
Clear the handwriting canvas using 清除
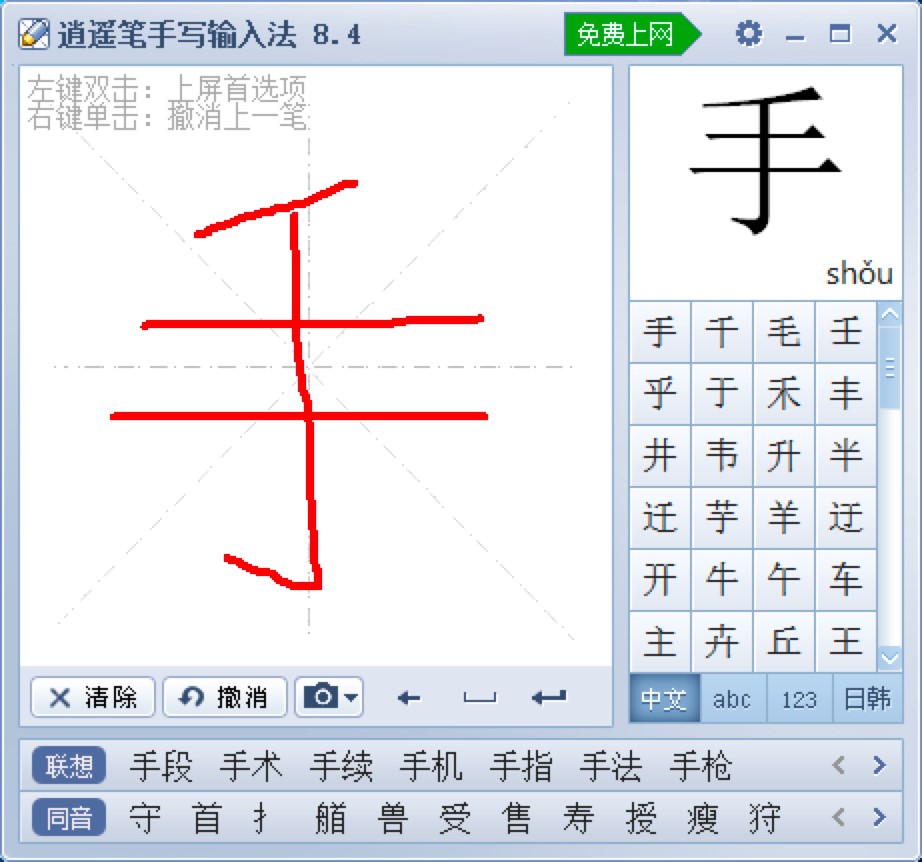pyautogui.click(x=92, y=698)
